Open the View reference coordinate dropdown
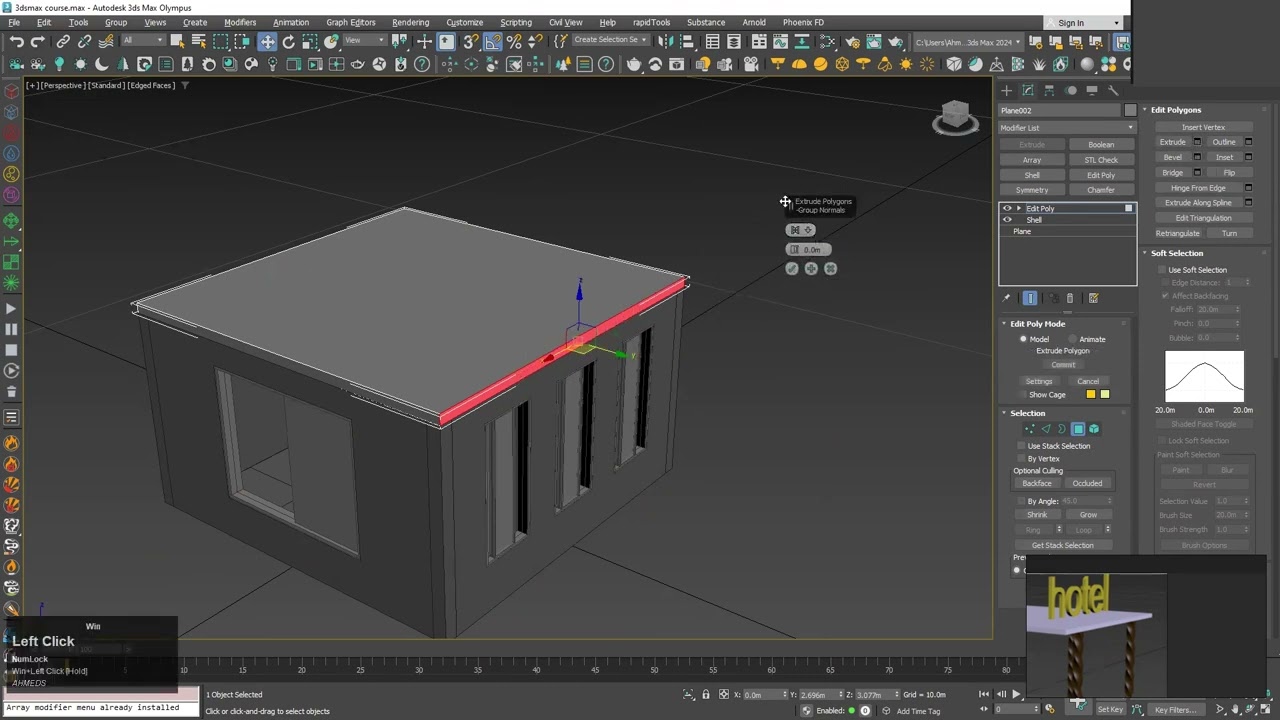This screenshot has width=1280, height=720. [x=366, y=41]
